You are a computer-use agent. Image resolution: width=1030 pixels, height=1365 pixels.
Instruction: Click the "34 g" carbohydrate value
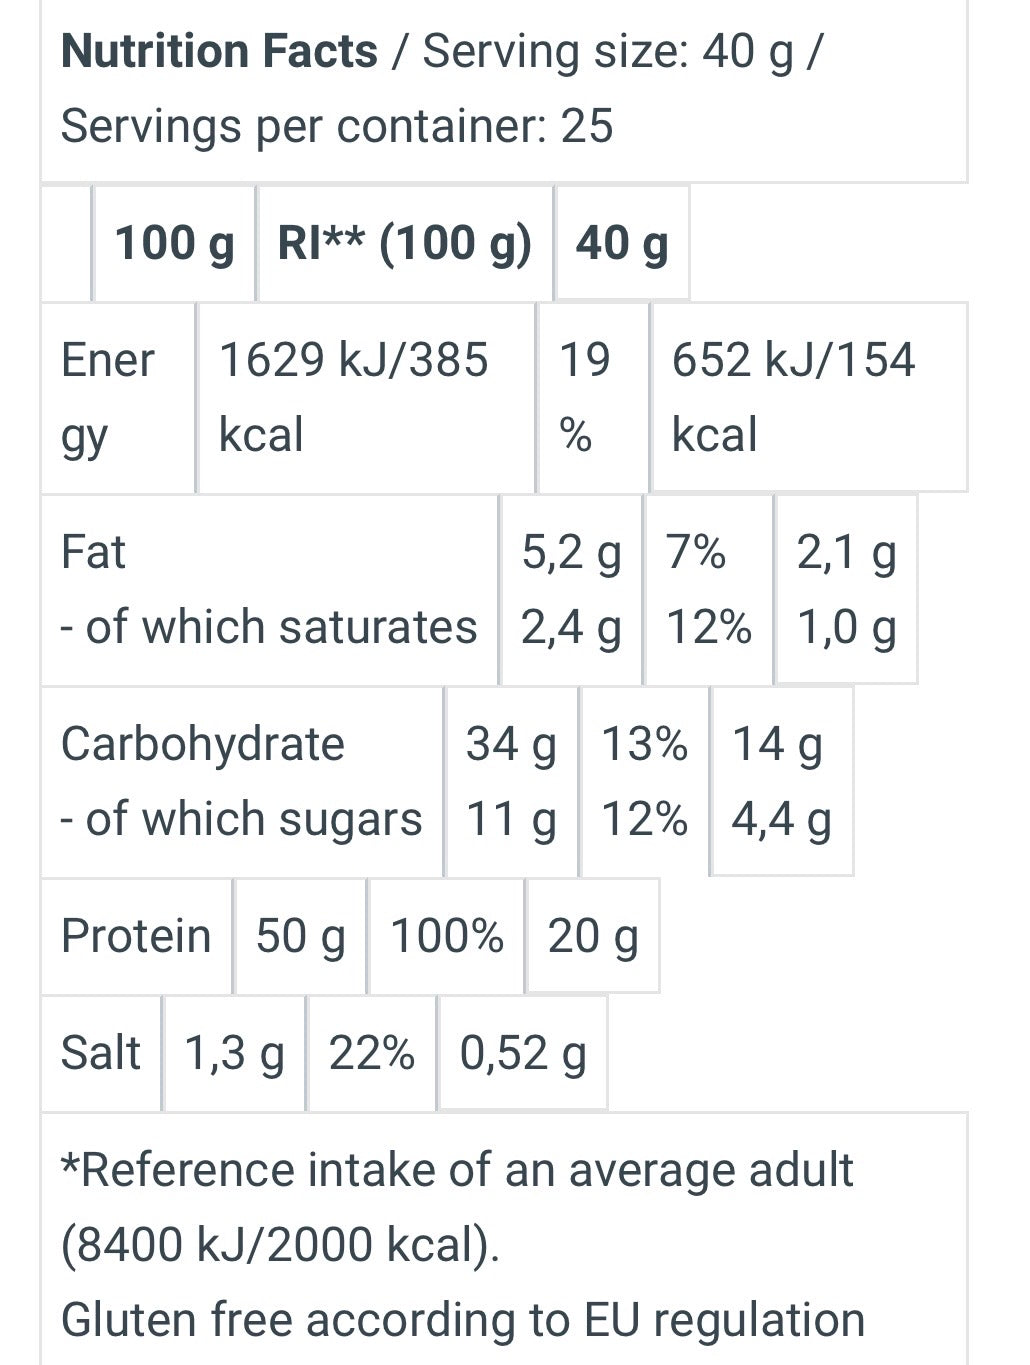pyautogui.click(x=511, y=744)
